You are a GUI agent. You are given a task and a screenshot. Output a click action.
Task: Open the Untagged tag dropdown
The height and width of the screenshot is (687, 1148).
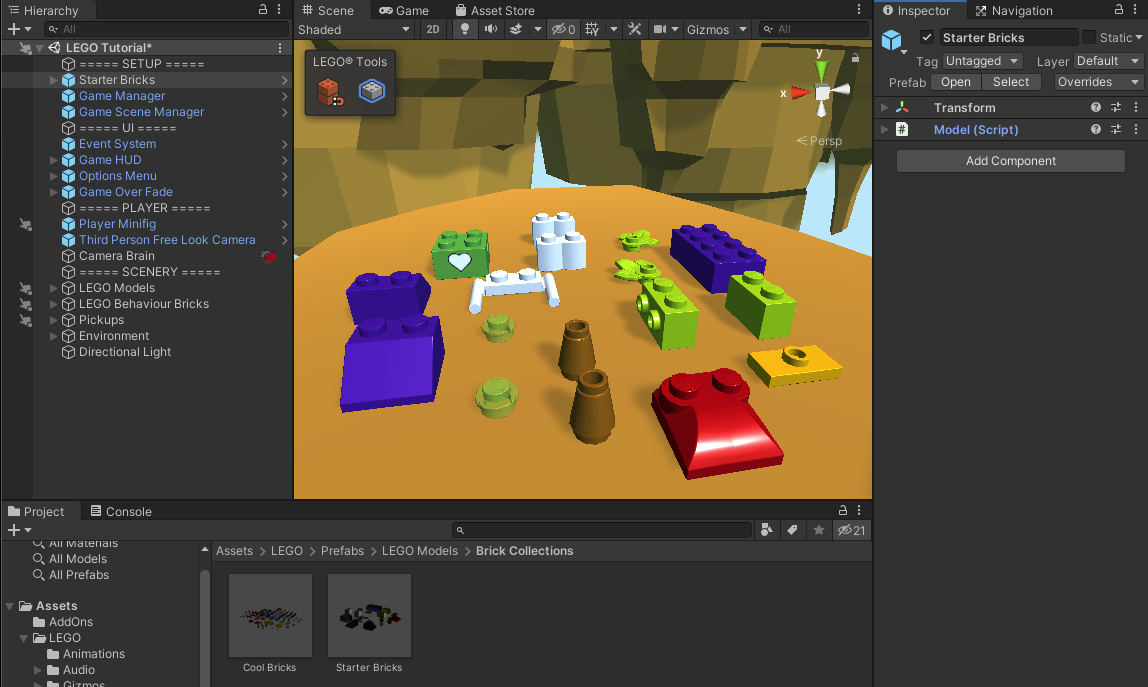pyautogui.click(x=982, y=61)
